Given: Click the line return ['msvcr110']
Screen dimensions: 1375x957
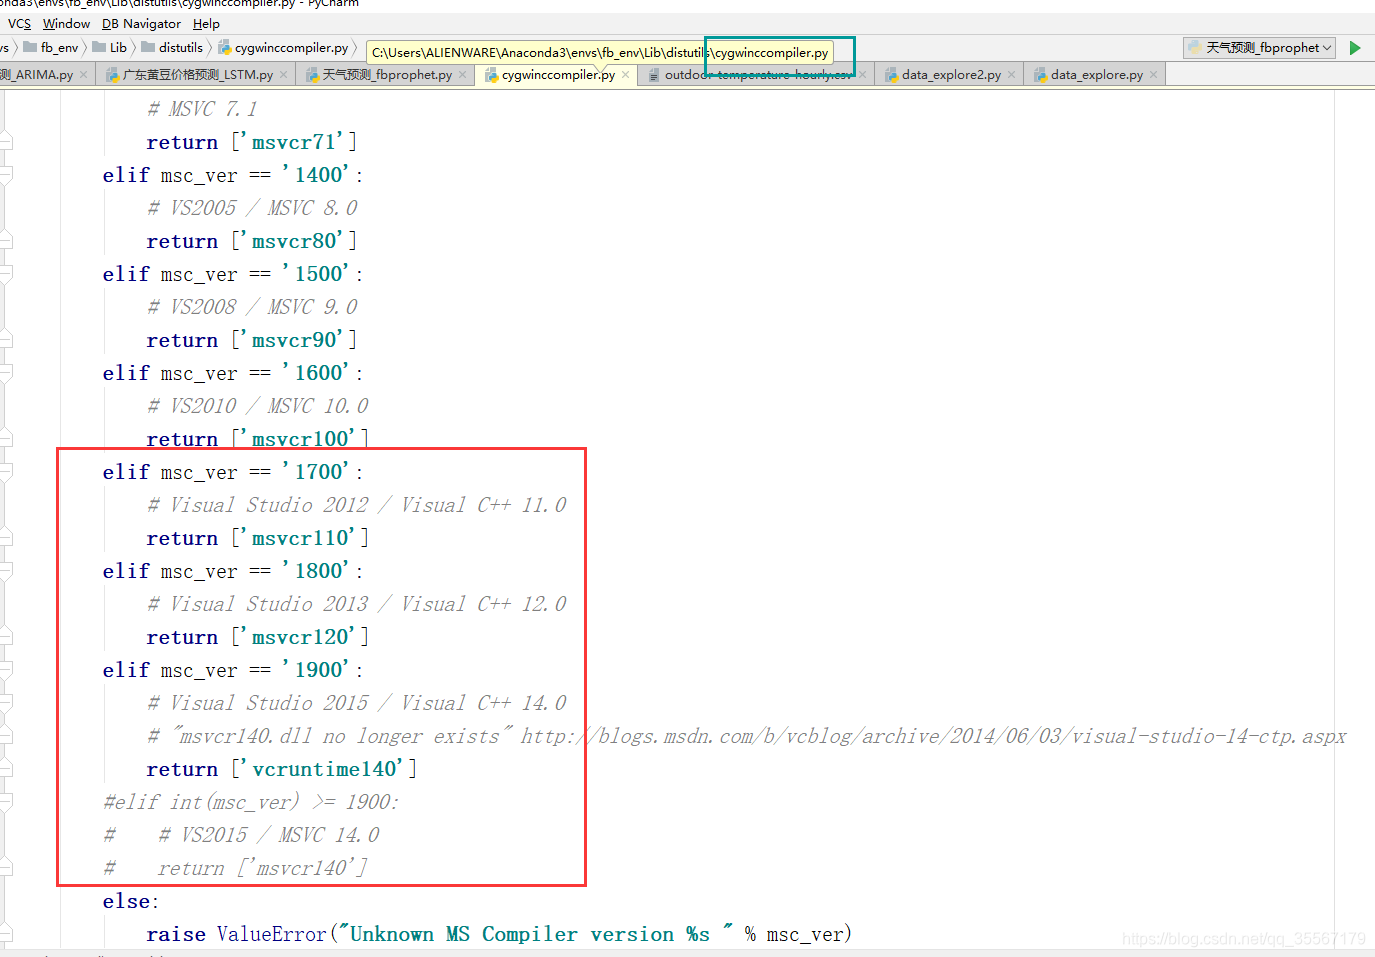Looking at the screenshot, I should pos(258,538).
